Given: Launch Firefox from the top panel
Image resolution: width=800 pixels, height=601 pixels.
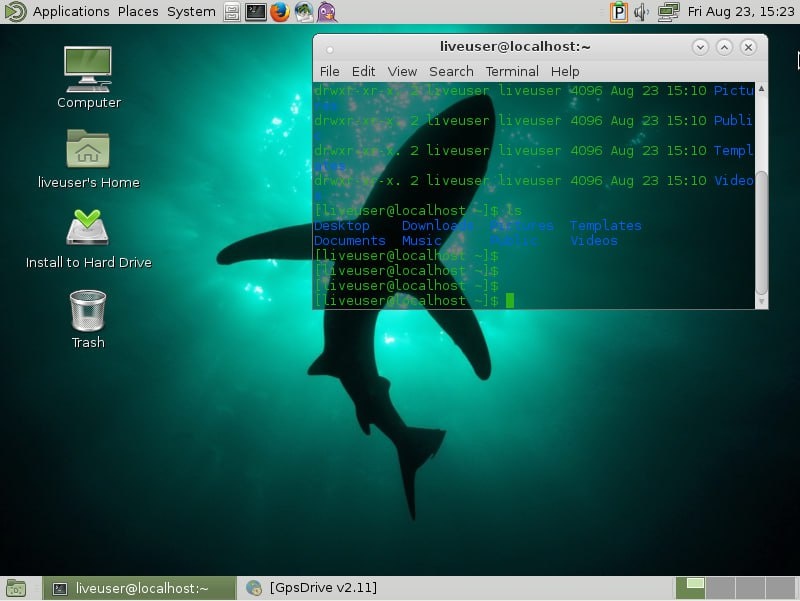Looking at the screenshot, I should tap(280, 12).
